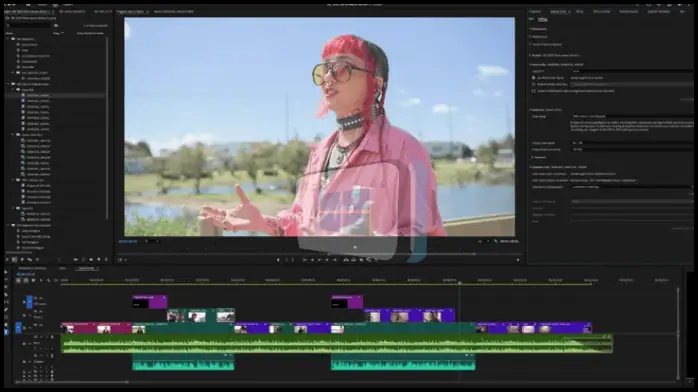Open Program Monitor playback resolution dropdown
This screenshot has height=392, width=698.
click(x=484, y=241)
